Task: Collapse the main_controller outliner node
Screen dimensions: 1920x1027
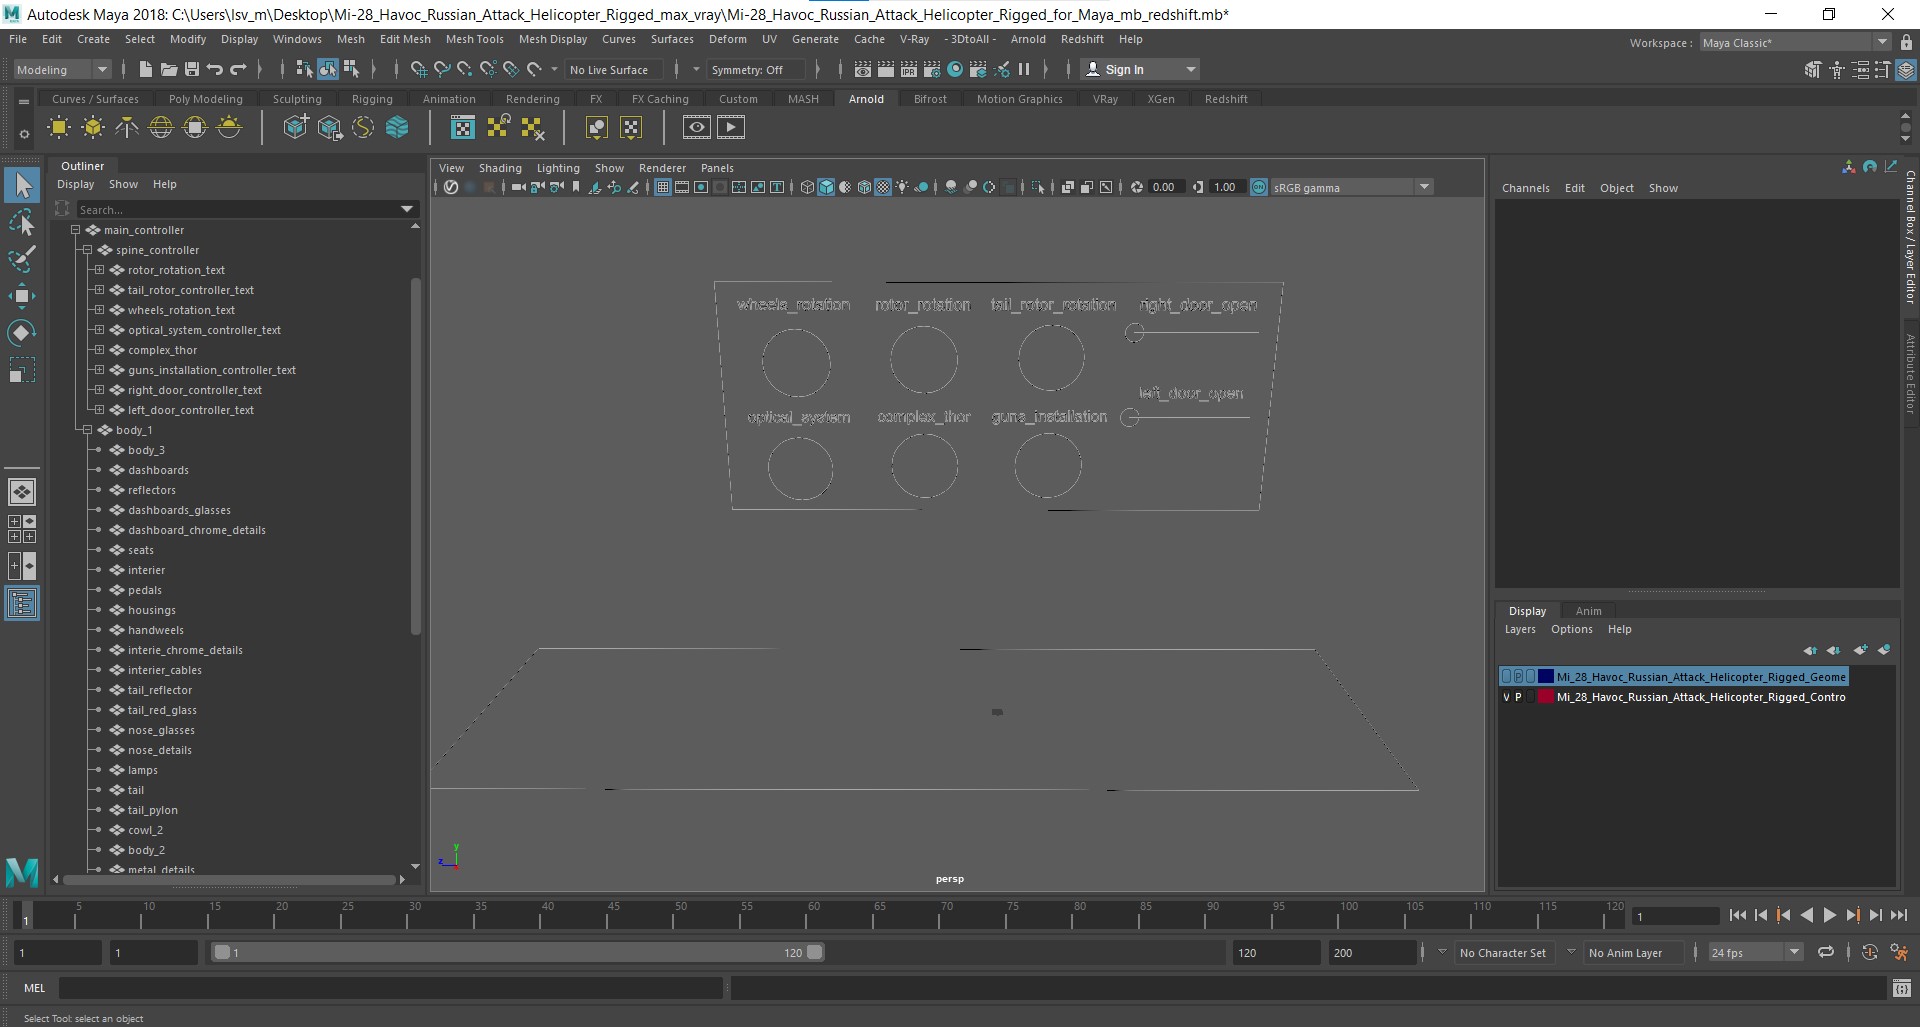Action: tap(75, 230)
